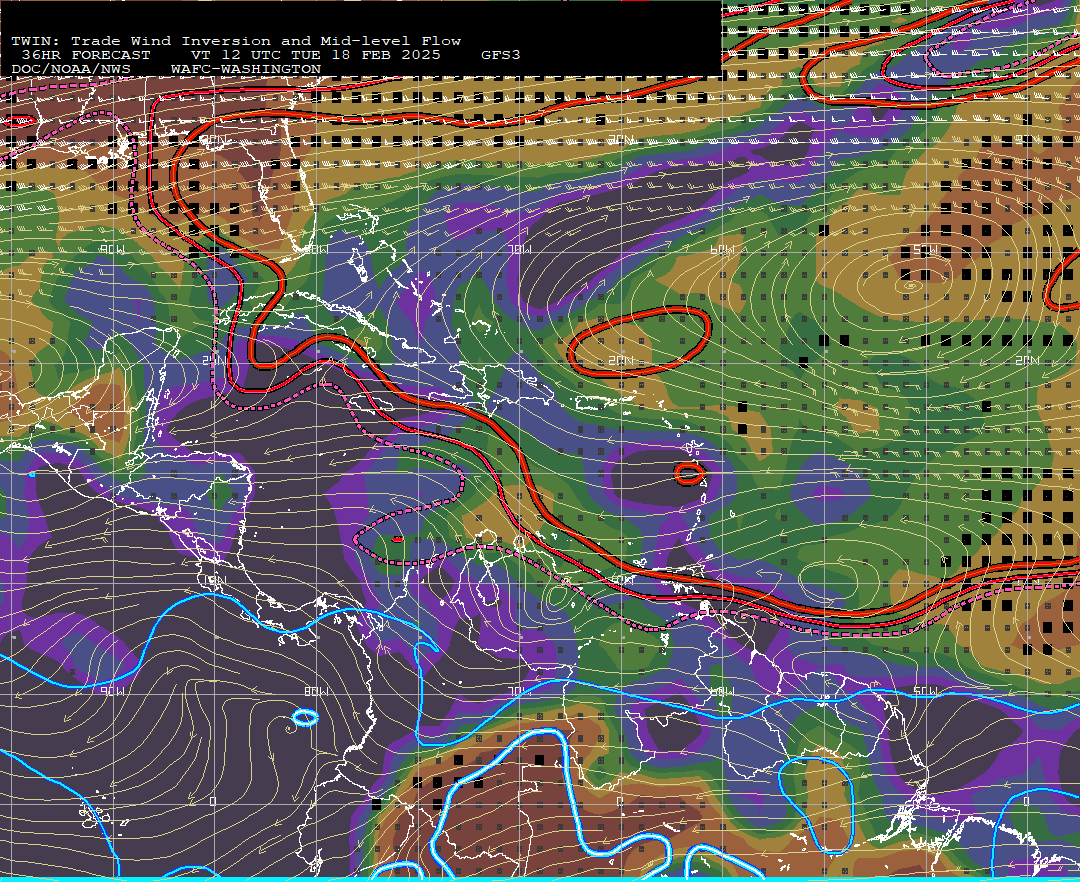Select the 80W label in the Pacific near the cyan ellipse

point(317,691)
